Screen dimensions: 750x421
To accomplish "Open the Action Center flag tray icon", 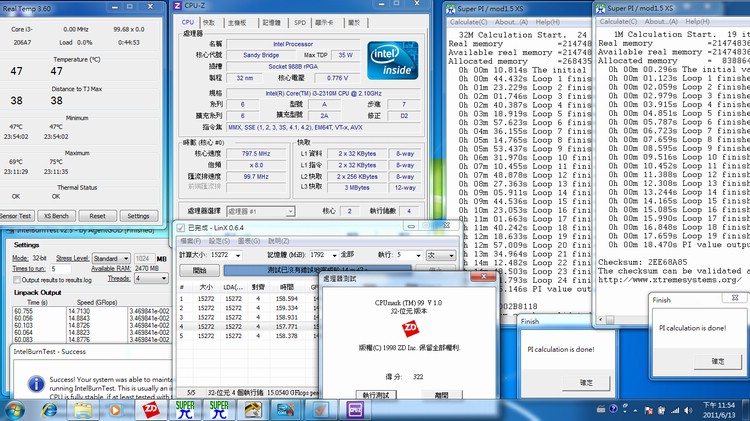I will tap(649, 410).
